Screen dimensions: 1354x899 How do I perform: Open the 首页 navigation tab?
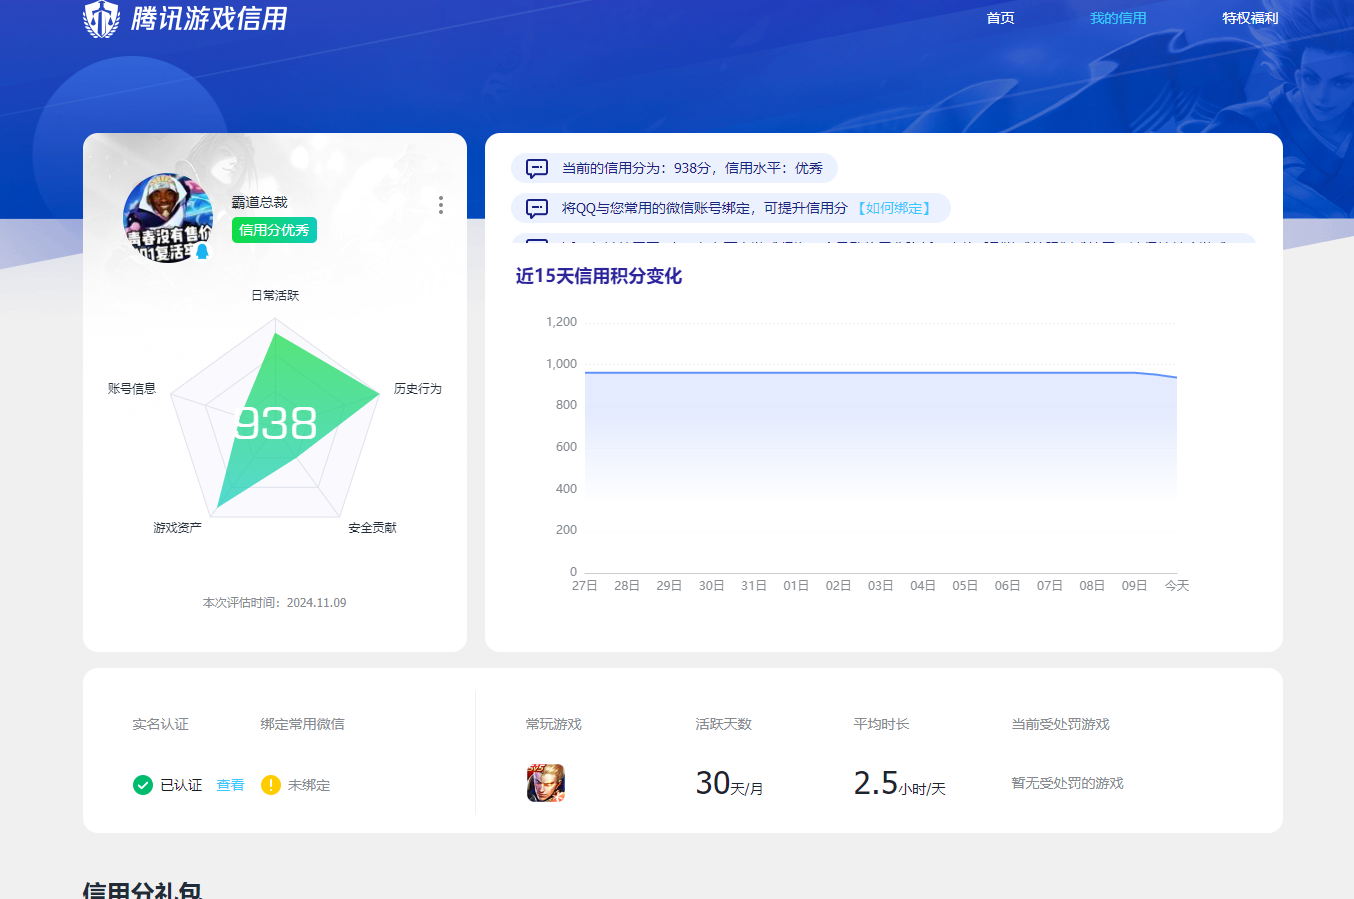click(x=1000, y=18)
